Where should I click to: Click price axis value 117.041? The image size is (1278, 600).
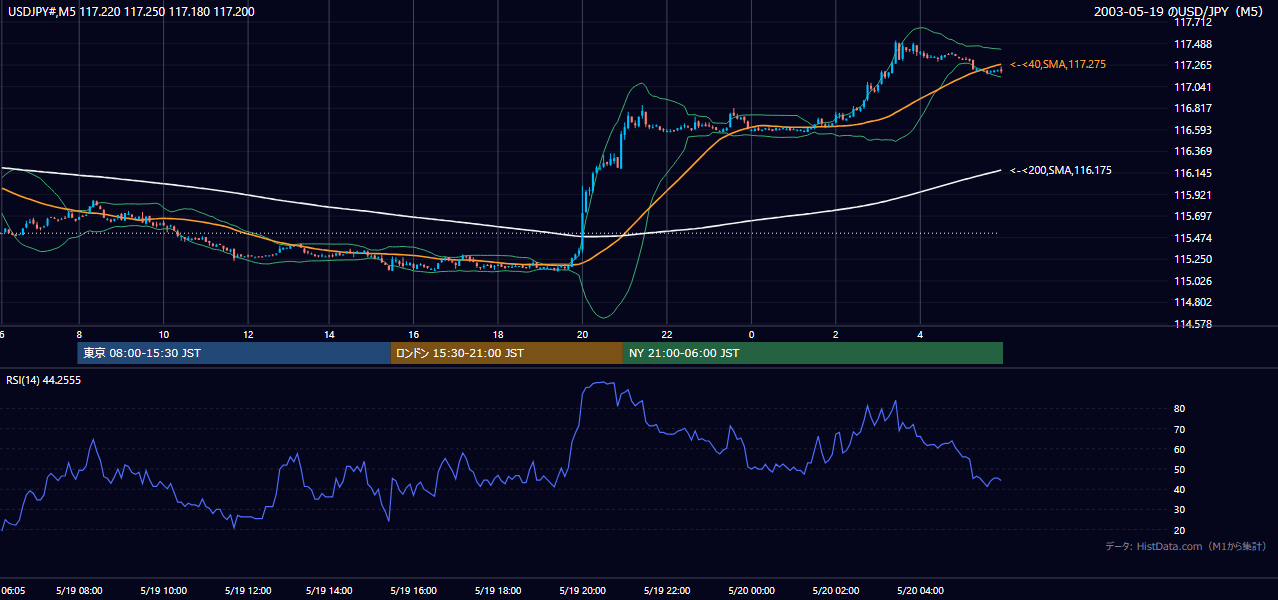pos(1193,87)
